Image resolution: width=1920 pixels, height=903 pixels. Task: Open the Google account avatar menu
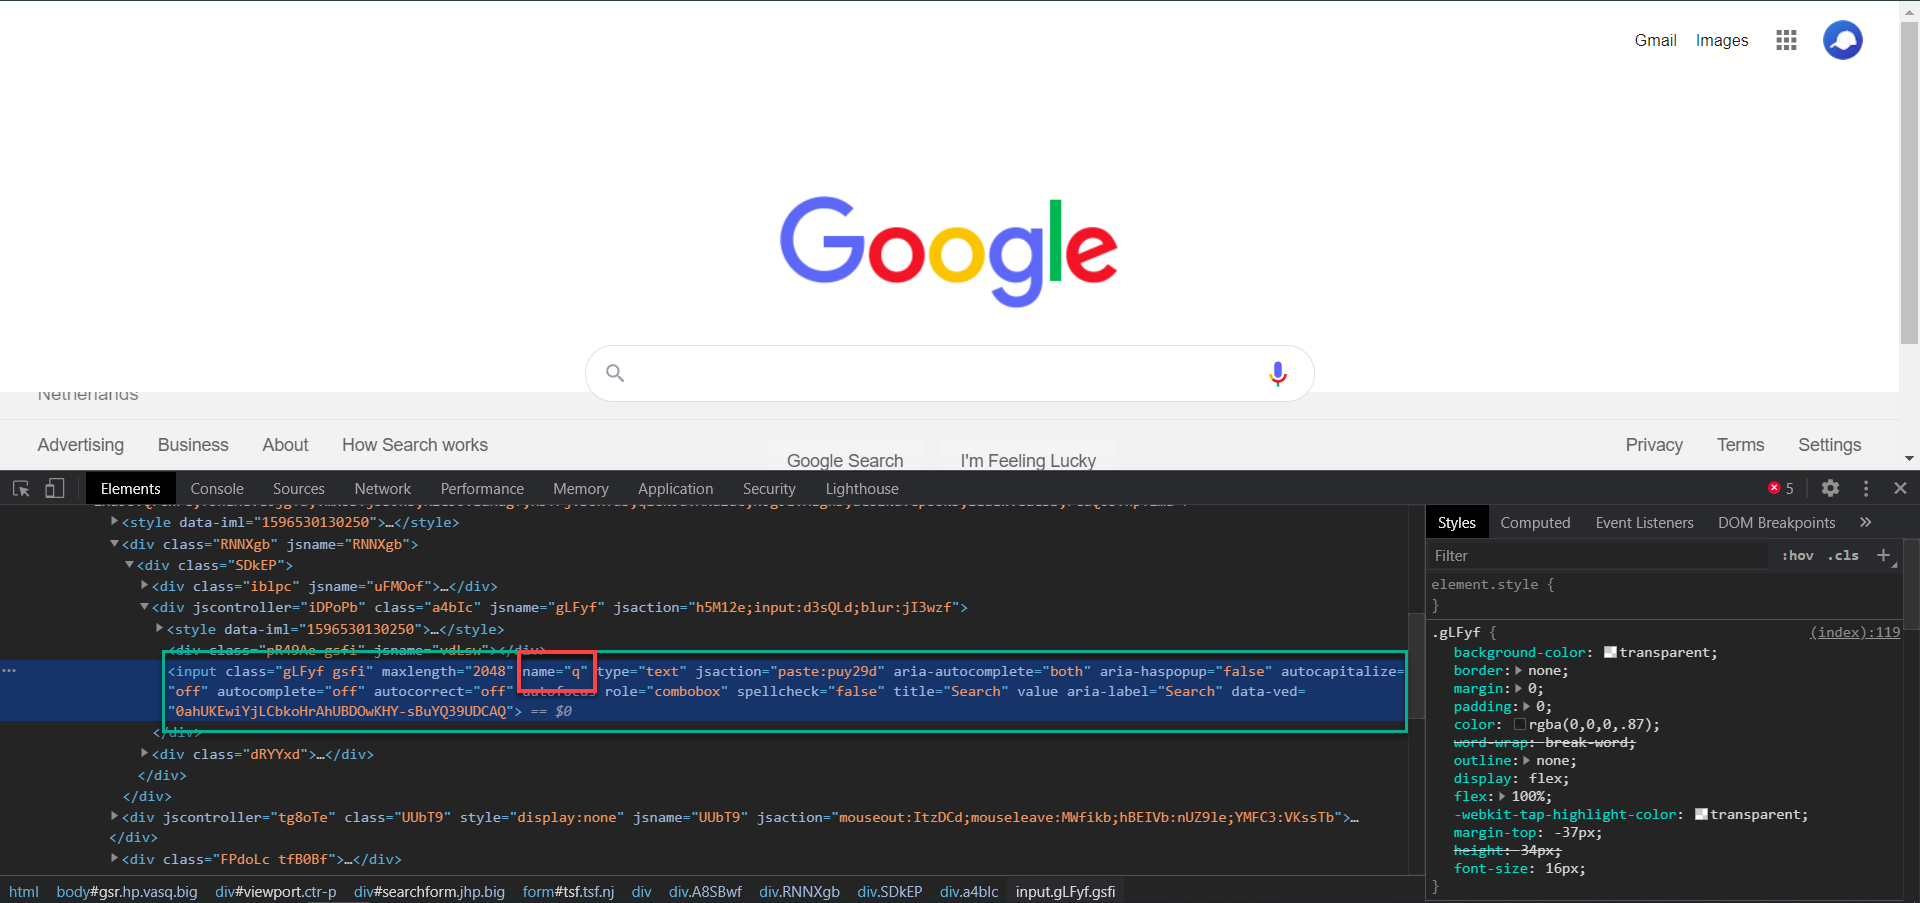[1842, 40]
